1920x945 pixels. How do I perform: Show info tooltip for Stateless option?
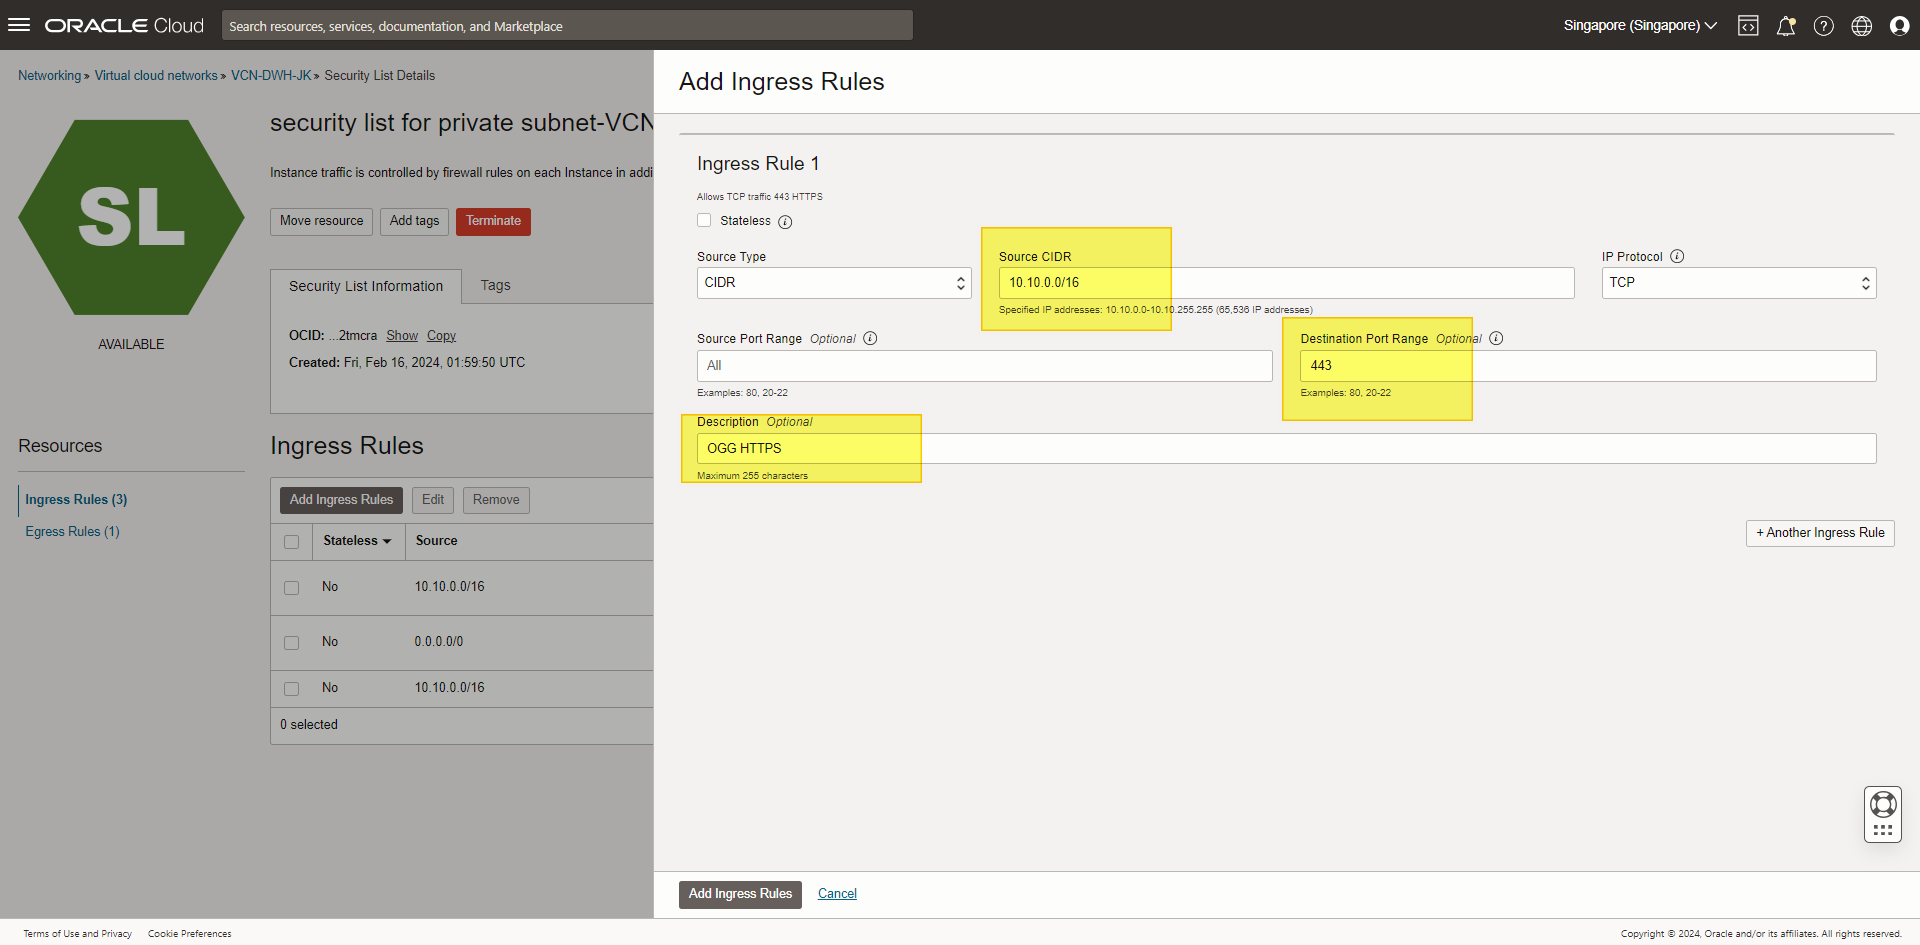(785, 222)
